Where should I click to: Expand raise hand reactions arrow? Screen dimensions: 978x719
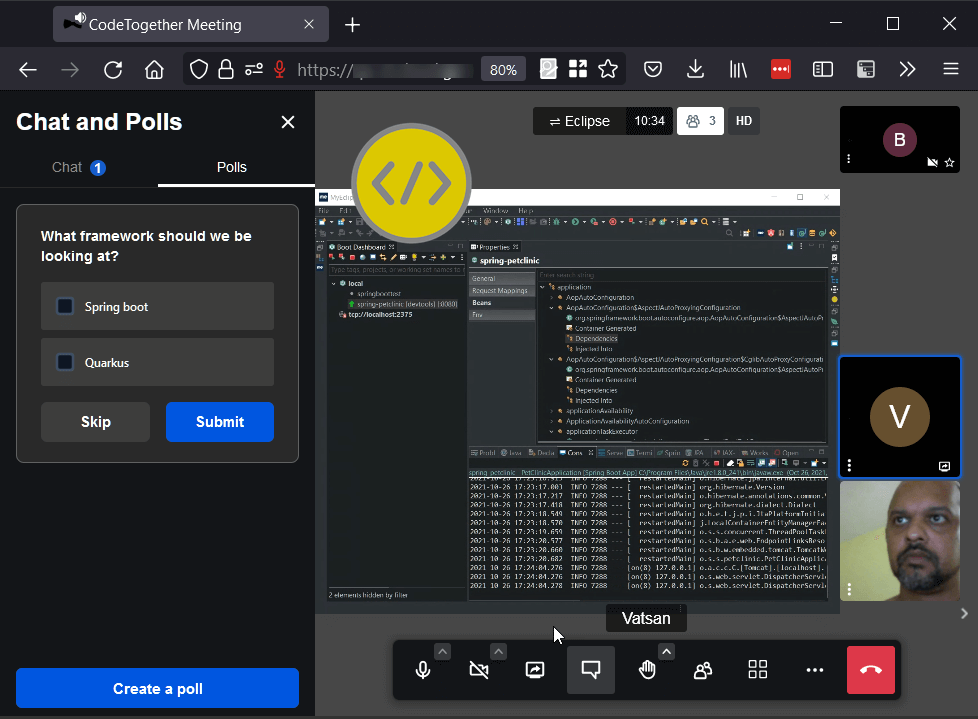pyautogui.click(x=666, y=652)
